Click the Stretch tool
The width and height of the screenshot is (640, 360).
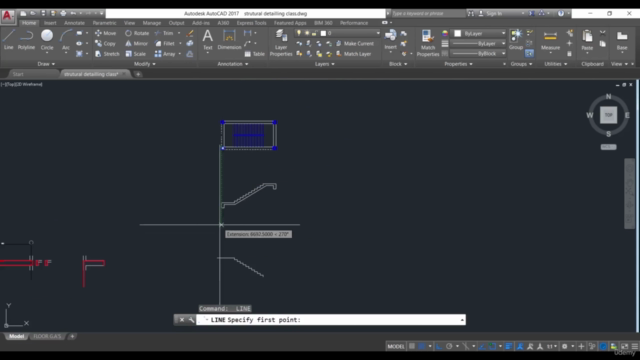[107, 54]
